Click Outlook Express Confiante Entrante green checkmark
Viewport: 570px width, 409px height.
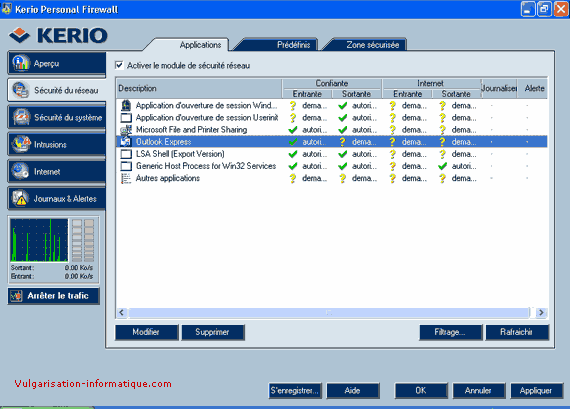coord(293,142)
